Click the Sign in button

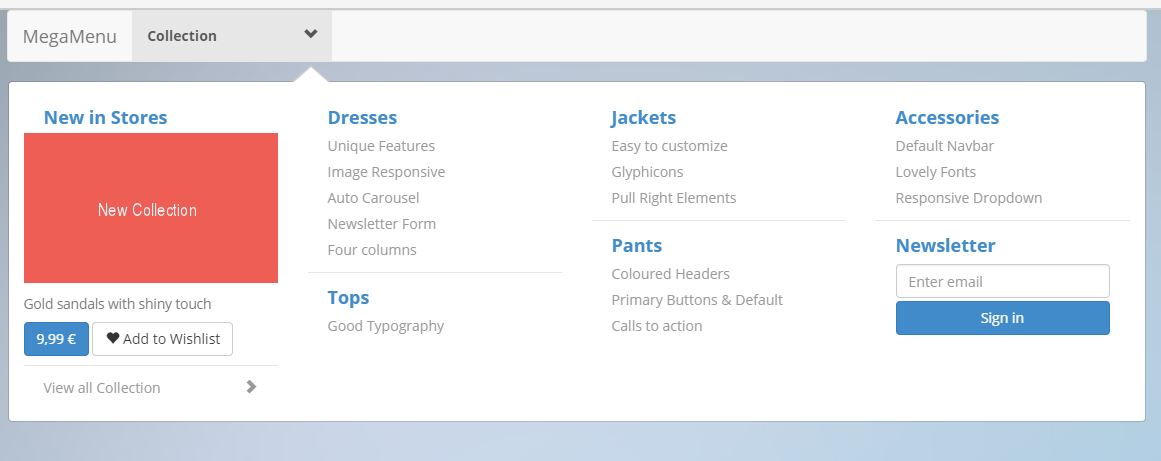1003,318
